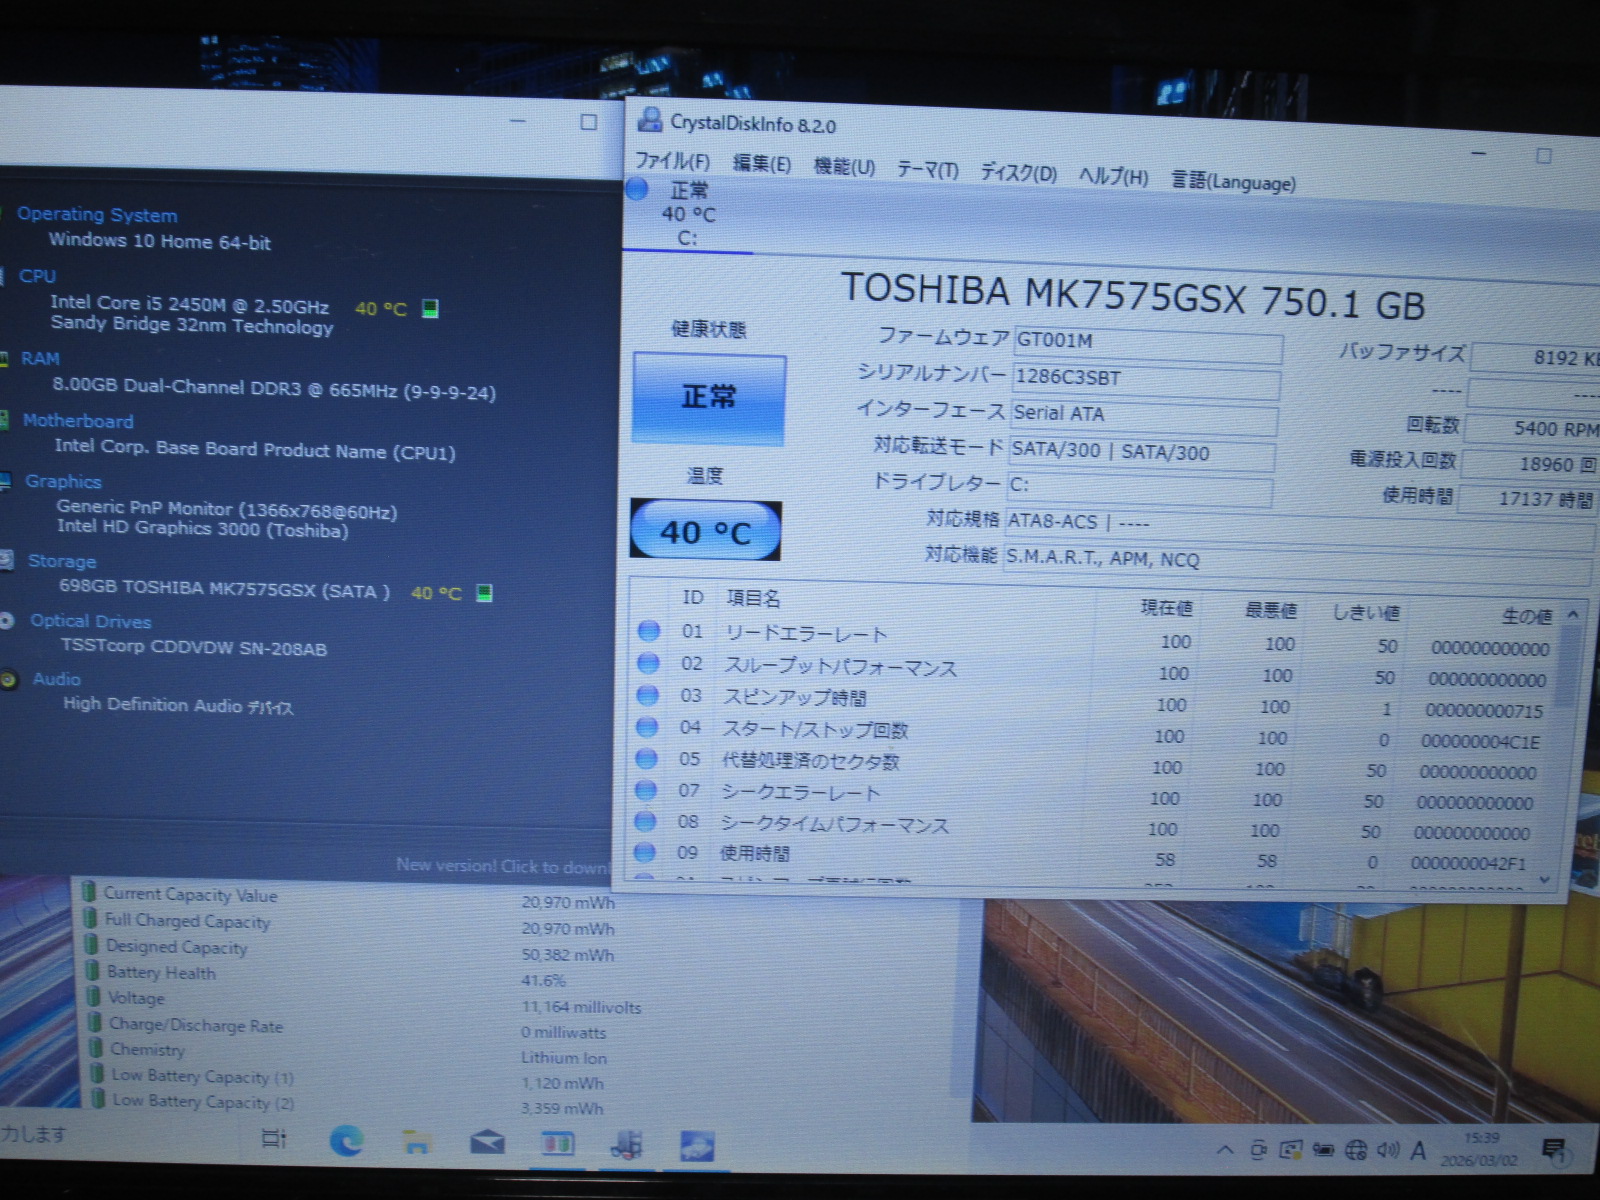Click the volume speaker tray icon

coord(1387,1150)
